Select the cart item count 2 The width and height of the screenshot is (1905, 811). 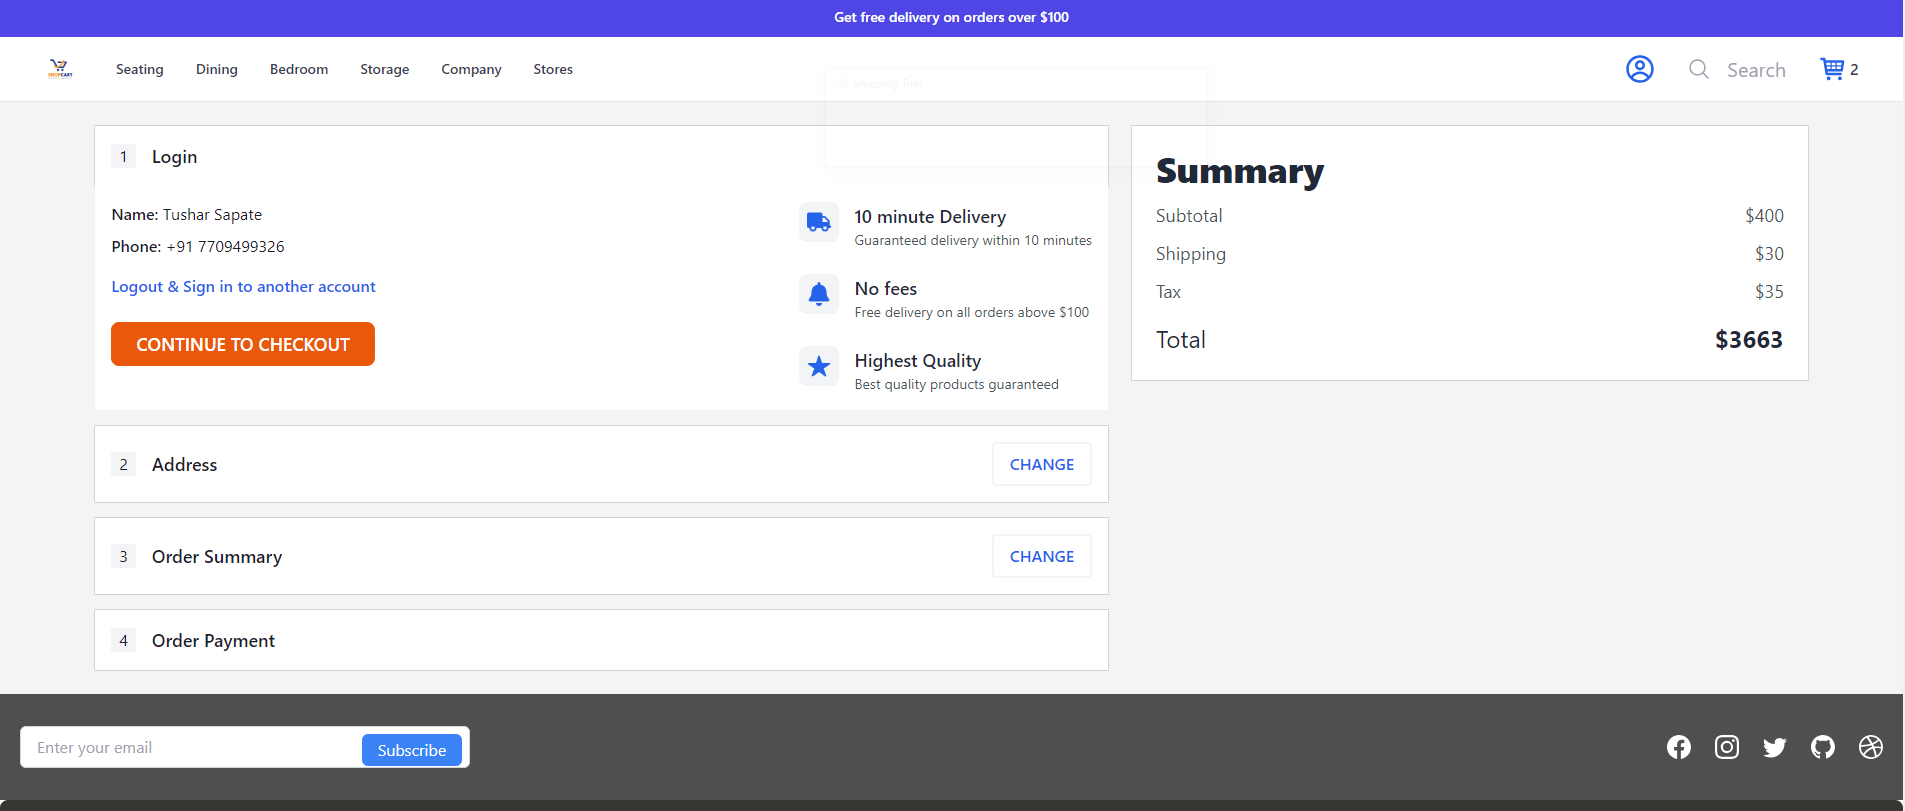click(x=1854, y=69)
